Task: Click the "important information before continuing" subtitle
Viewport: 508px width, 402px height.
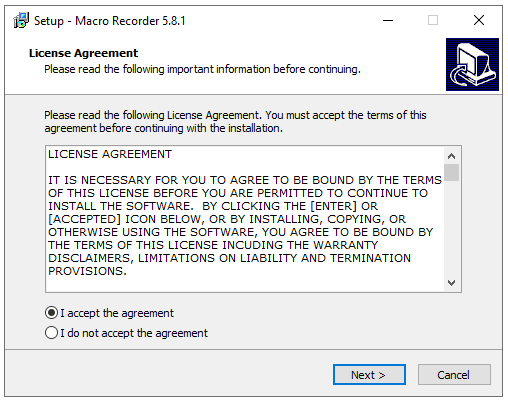Action: [x=264, y=69]
